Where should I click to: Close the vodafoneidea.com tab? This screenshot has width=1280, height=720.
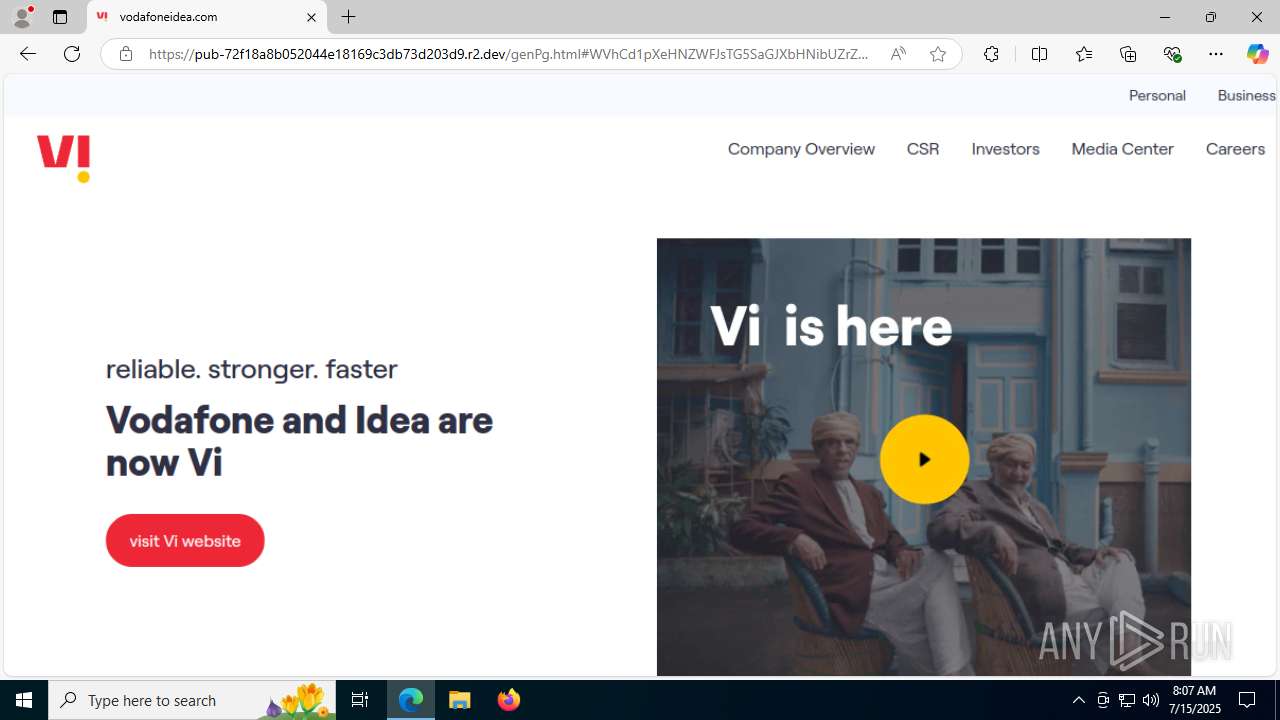point(311,17)
